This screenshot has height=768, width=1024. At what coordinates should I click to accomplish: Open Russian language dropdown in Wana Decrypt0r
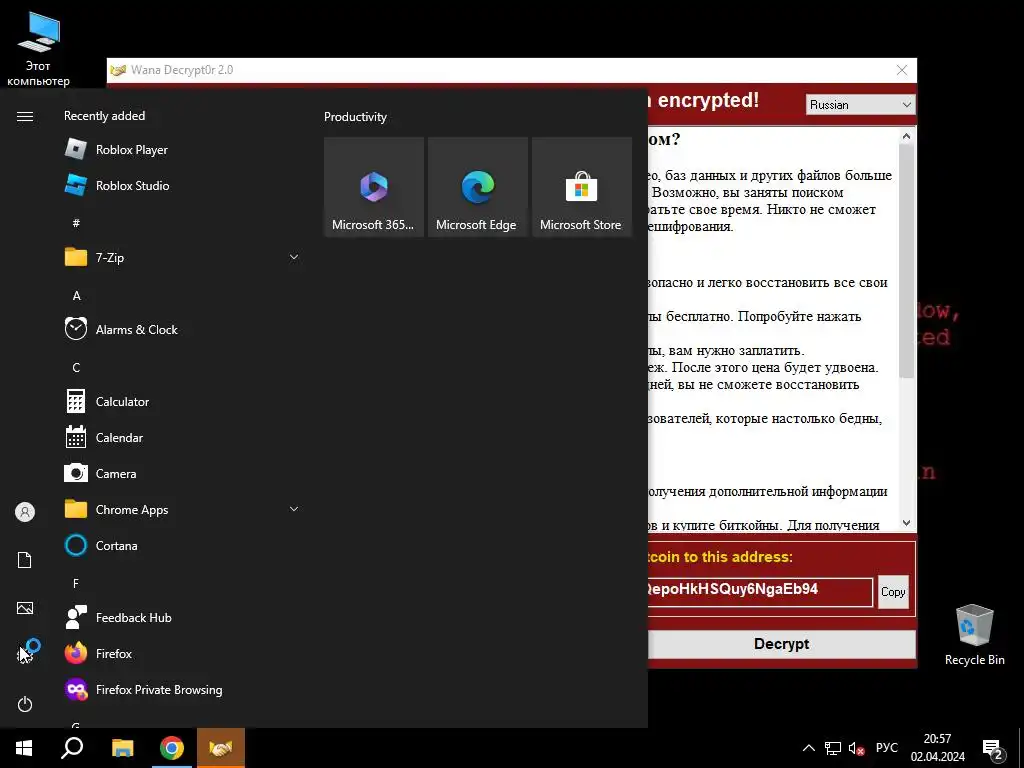860,104
